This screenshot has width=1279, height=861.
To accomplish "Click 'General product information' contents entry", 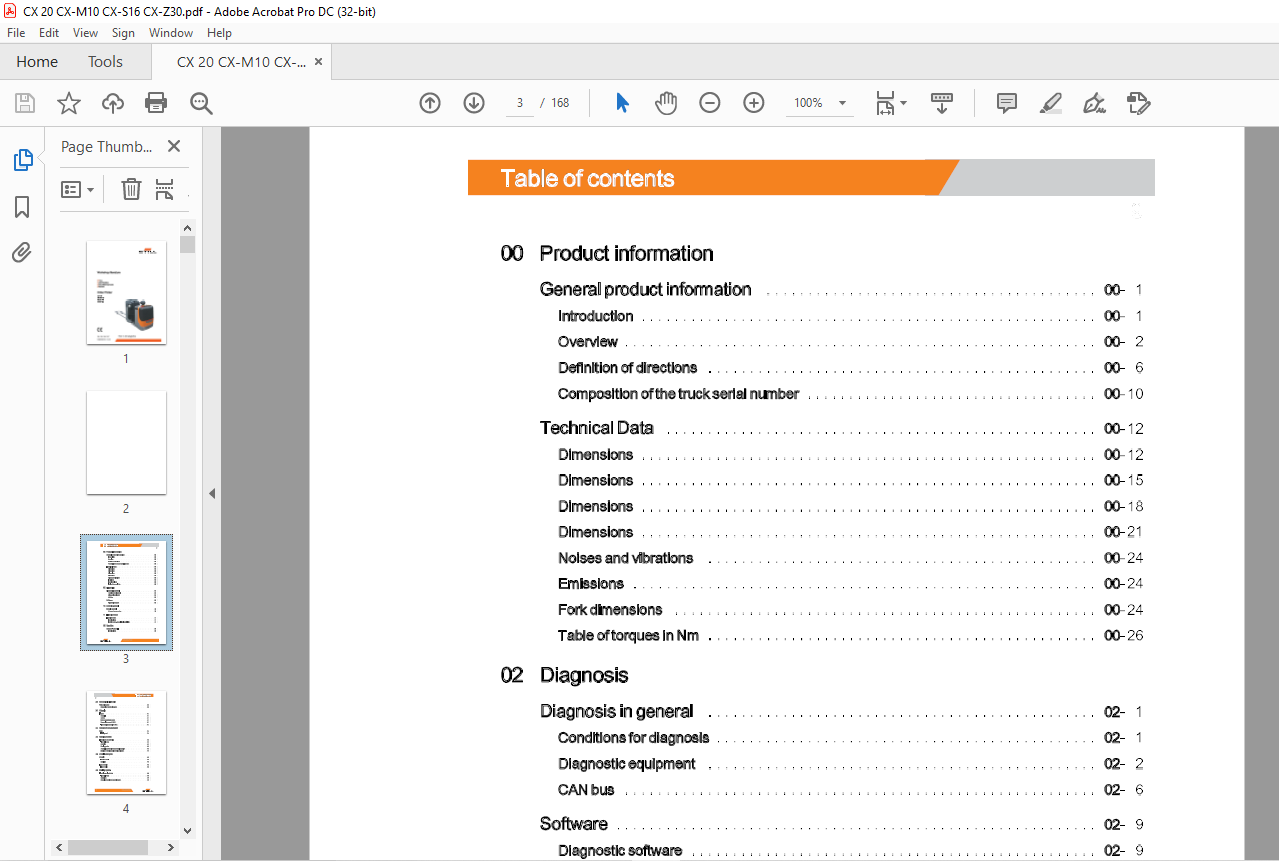I will [x=645, y=289].
